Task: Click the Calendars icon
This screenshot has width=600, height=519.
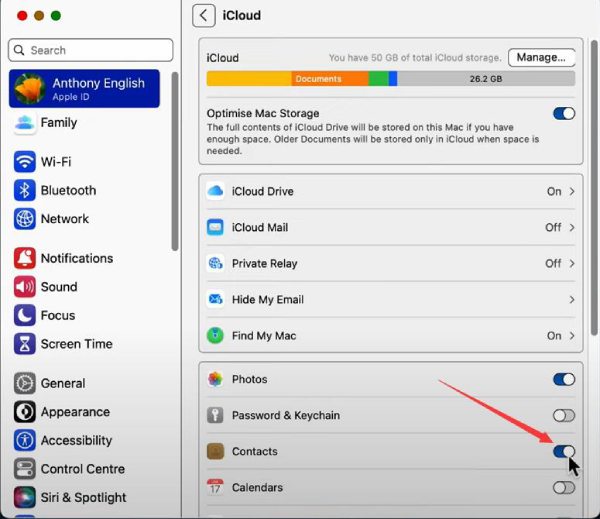Action: point(215,487)
